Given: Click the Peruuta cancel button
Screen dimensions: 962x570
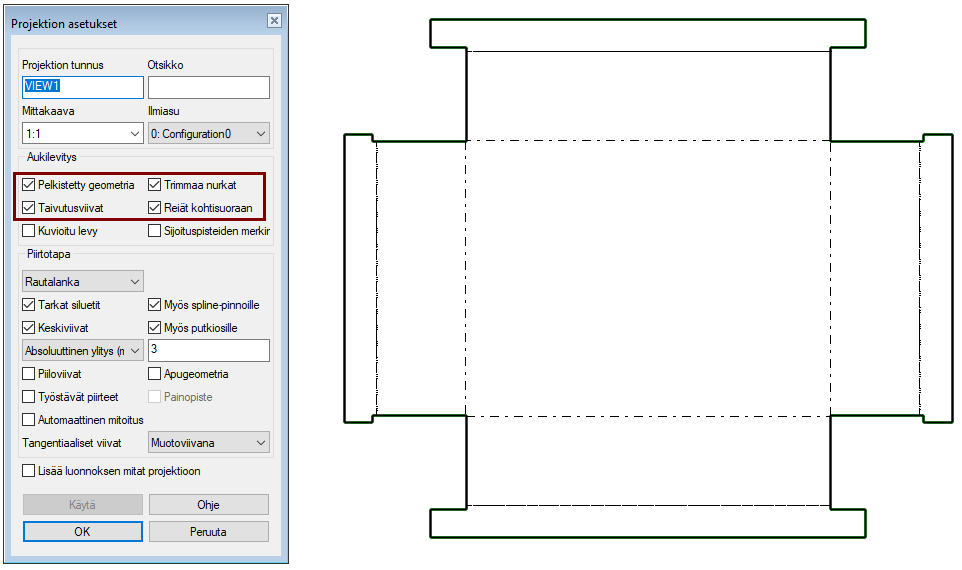Looking at the screenshot, I should point(208,532).
